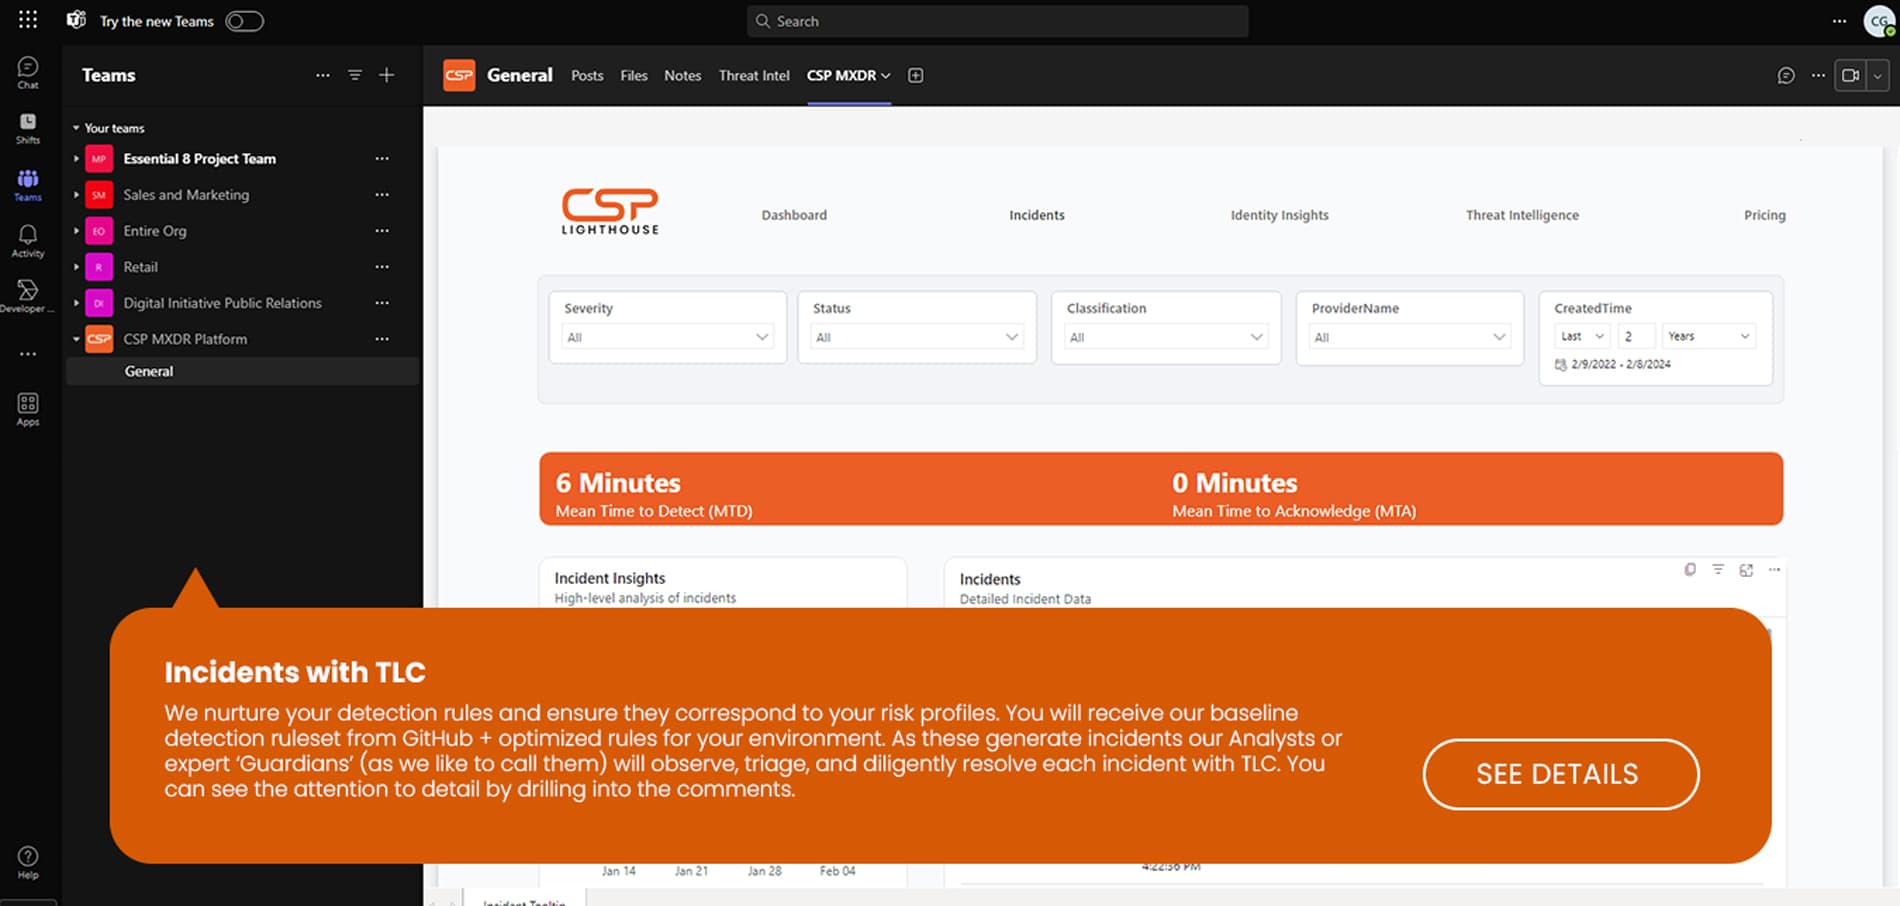This screenshot has height=906, width=1900.
Task: Click the SEE DETAILS button
Action: [x=1560, y=774]
